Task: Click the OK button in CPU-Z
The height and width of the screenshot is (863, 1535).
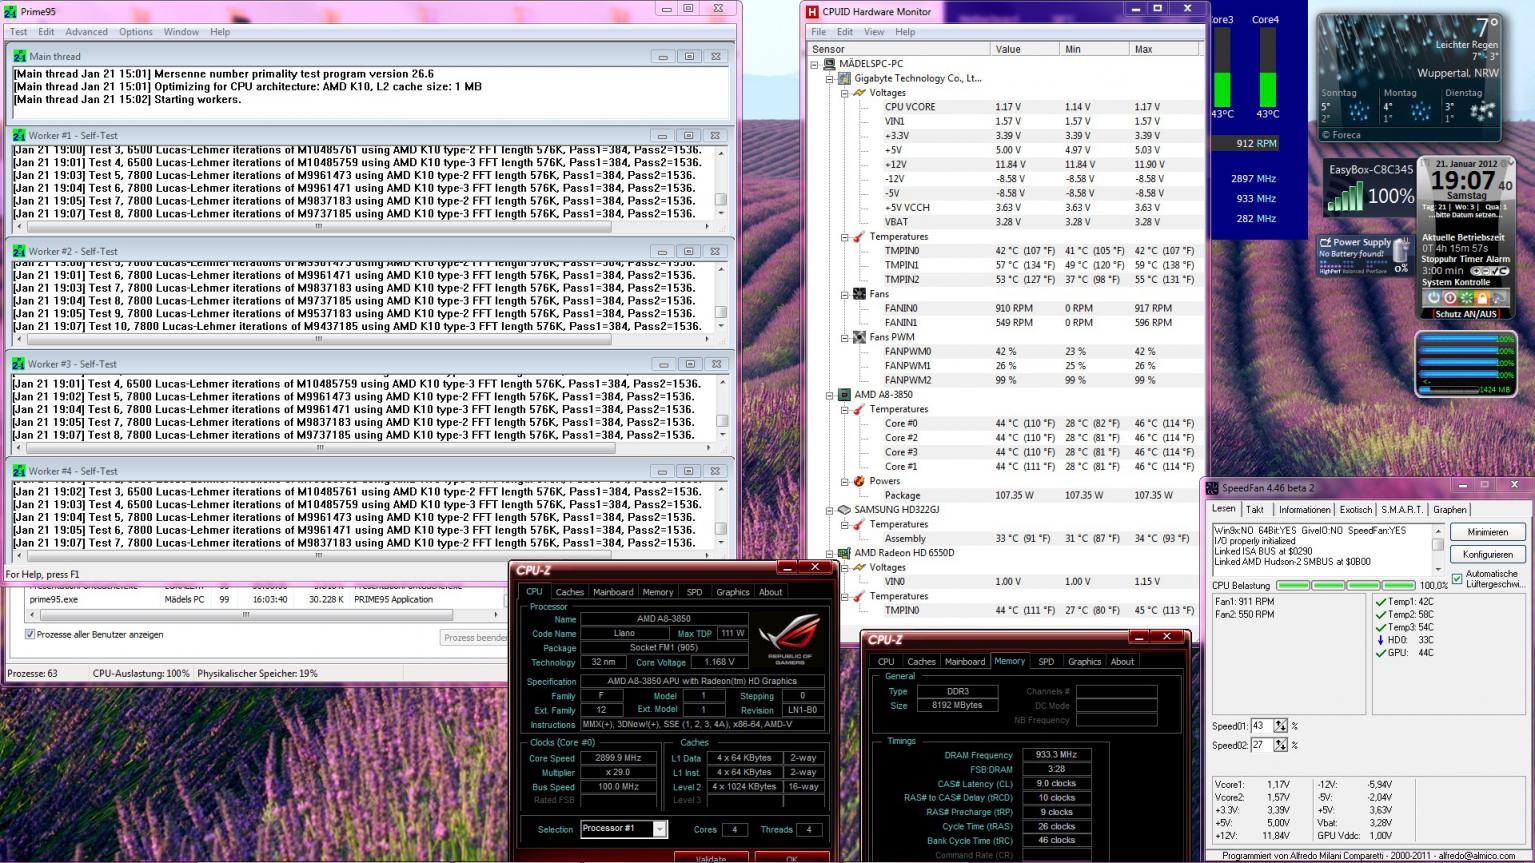Action: [x=792, y=858]
